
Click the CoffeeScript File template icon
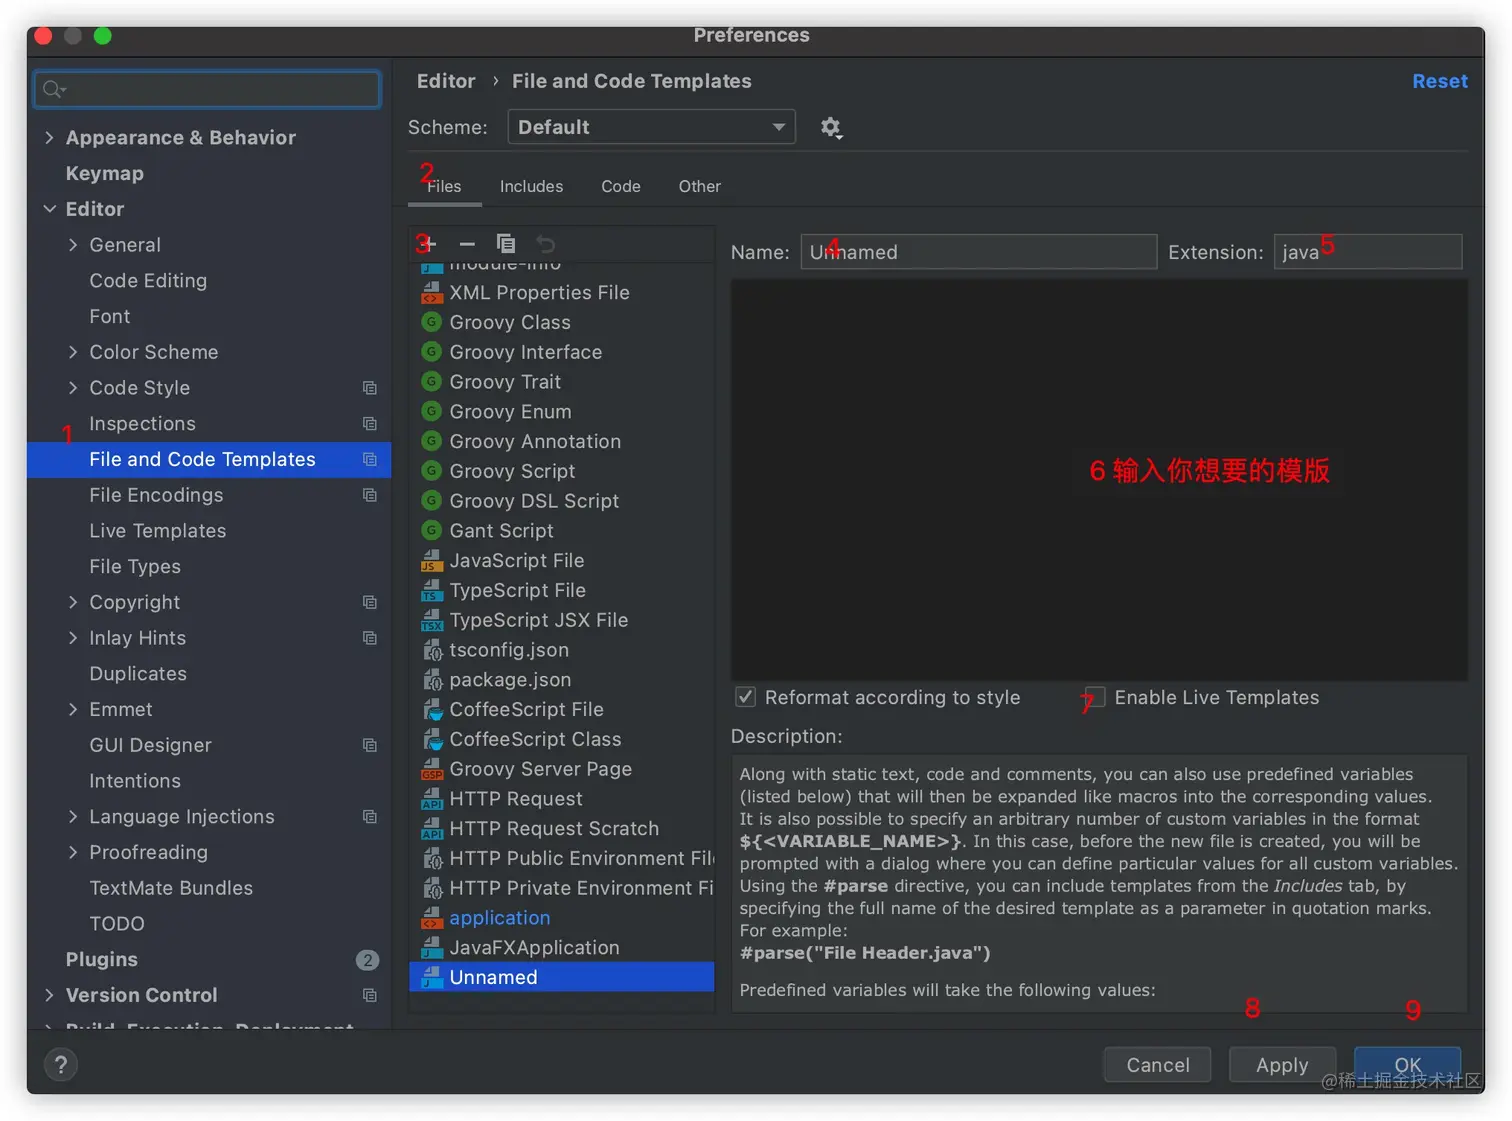[x=432, y=709]
